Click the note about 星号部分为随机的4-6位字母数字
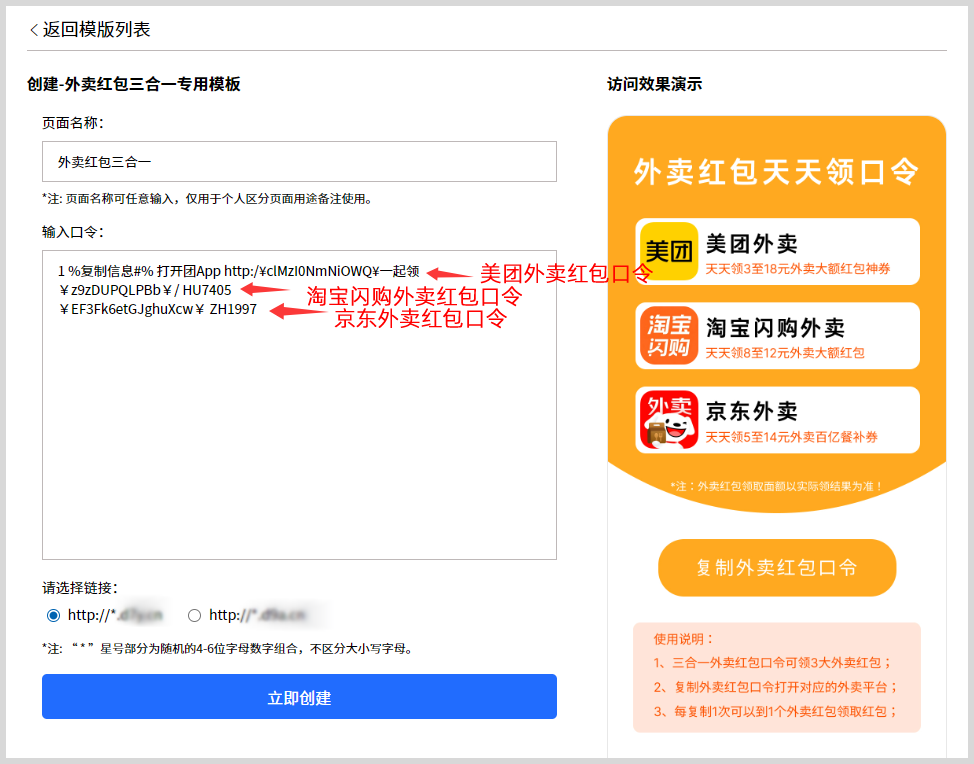 coord(228,648)
